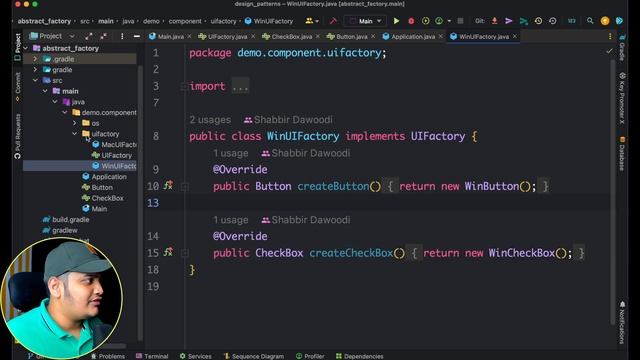Expand the gradle folder
Screen dimensions: 640x360
pos(35,69)
